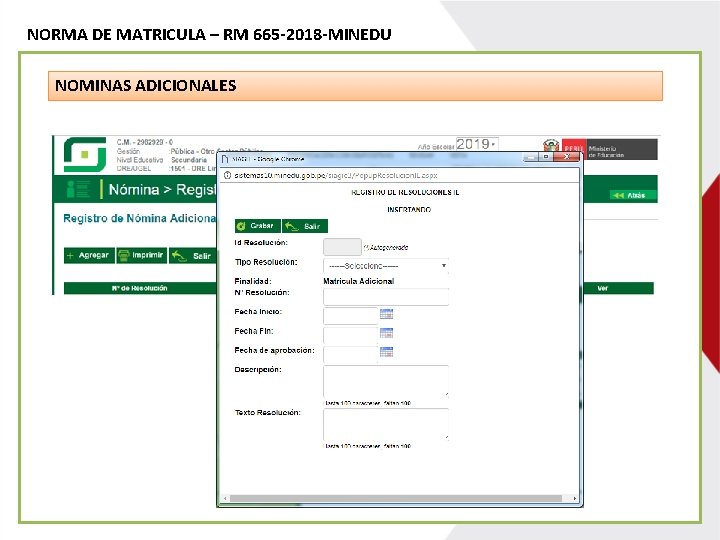Click the popup address bar URL
Screen dimensions: 720x540
[335, 175]
